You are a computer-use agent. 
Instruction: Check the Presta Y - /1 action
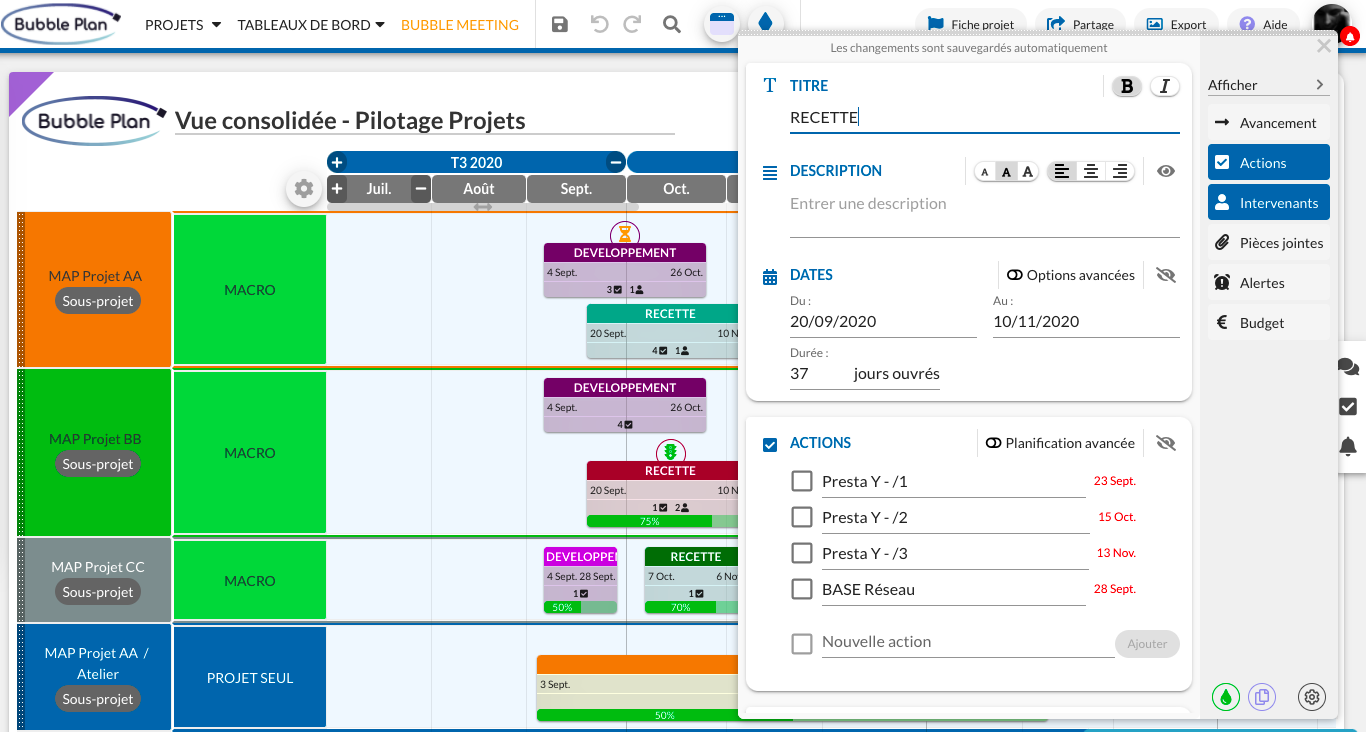802,481
